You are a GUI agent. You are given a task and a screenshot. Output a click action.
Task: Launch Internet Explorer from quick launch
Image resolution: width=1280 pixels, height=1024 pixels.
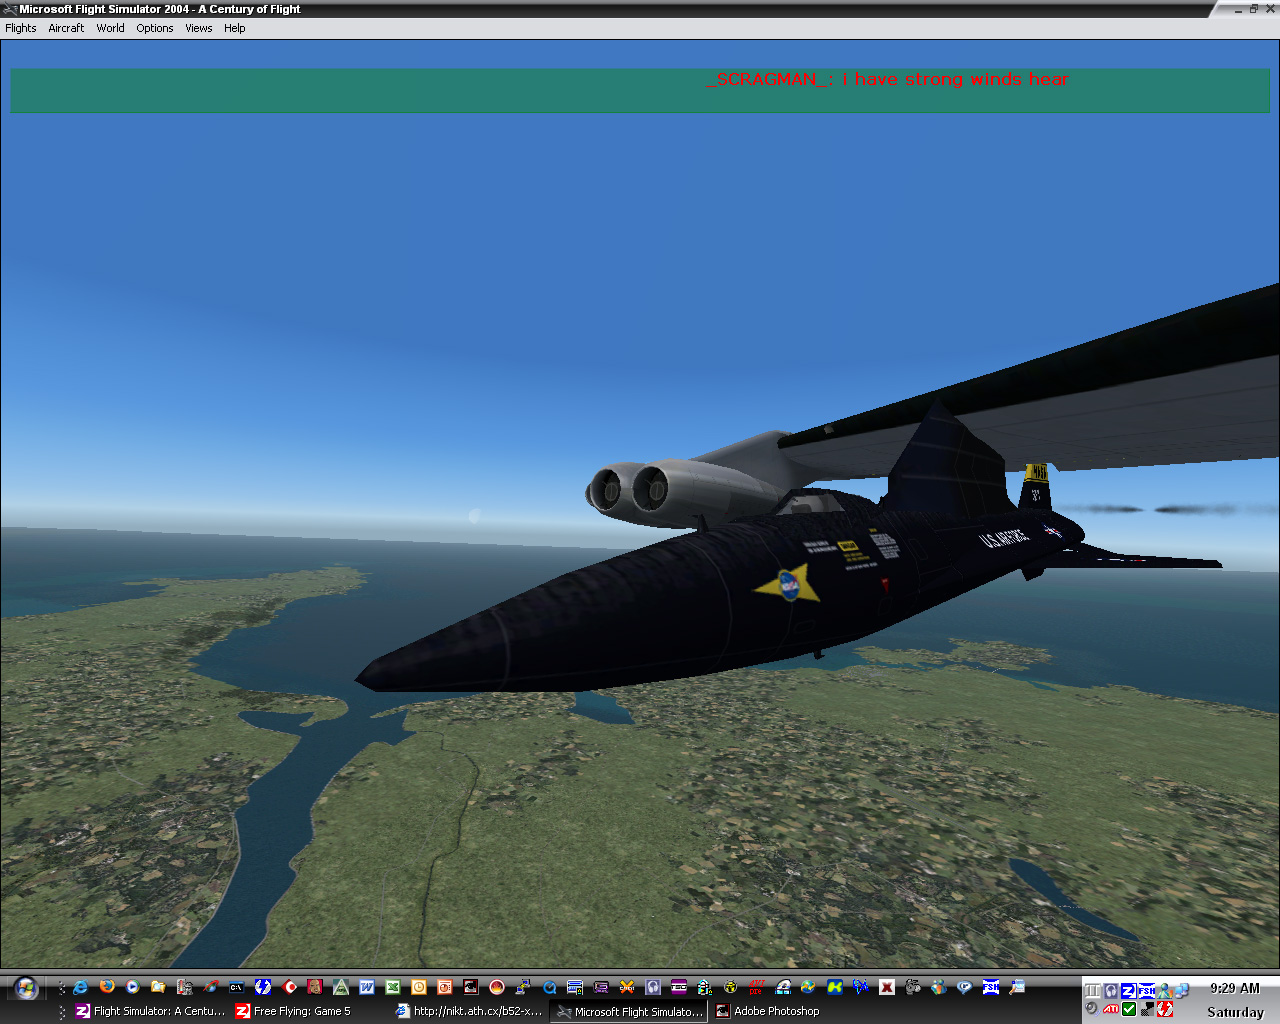click(x=81, y=987)
